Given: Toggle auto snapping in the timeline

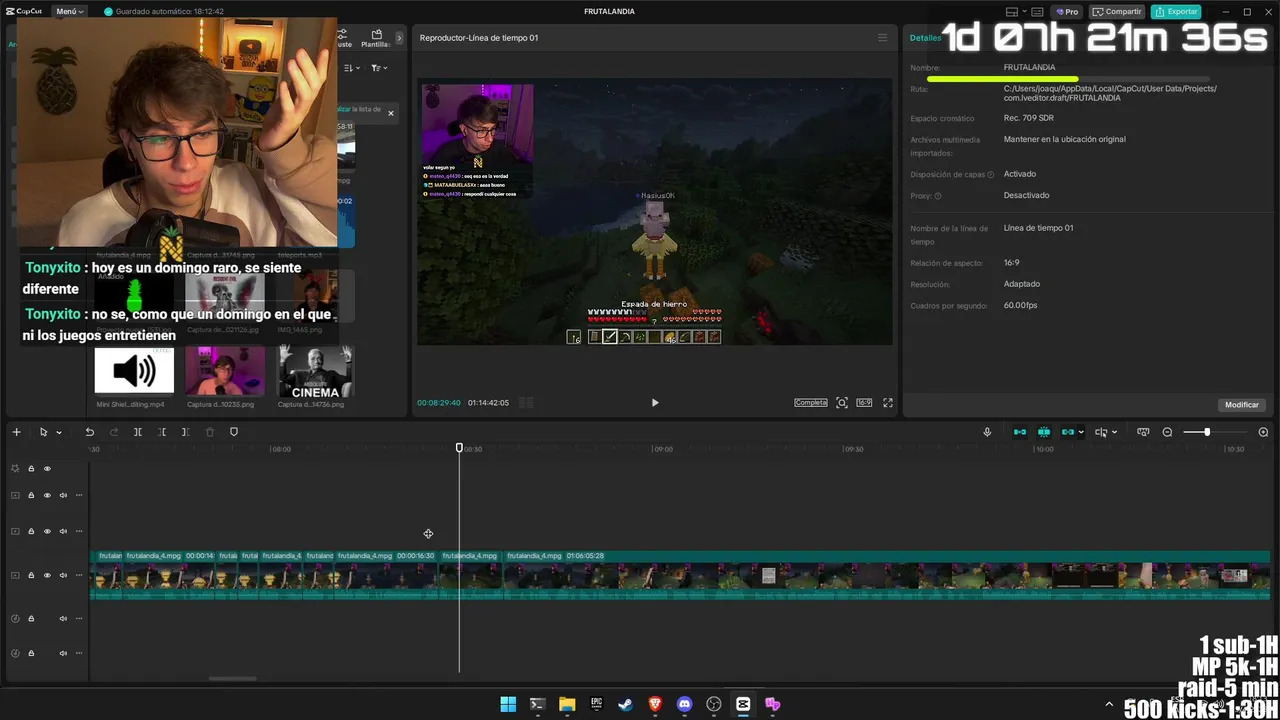Looking at the screenshot, I should click(1044, 432).
